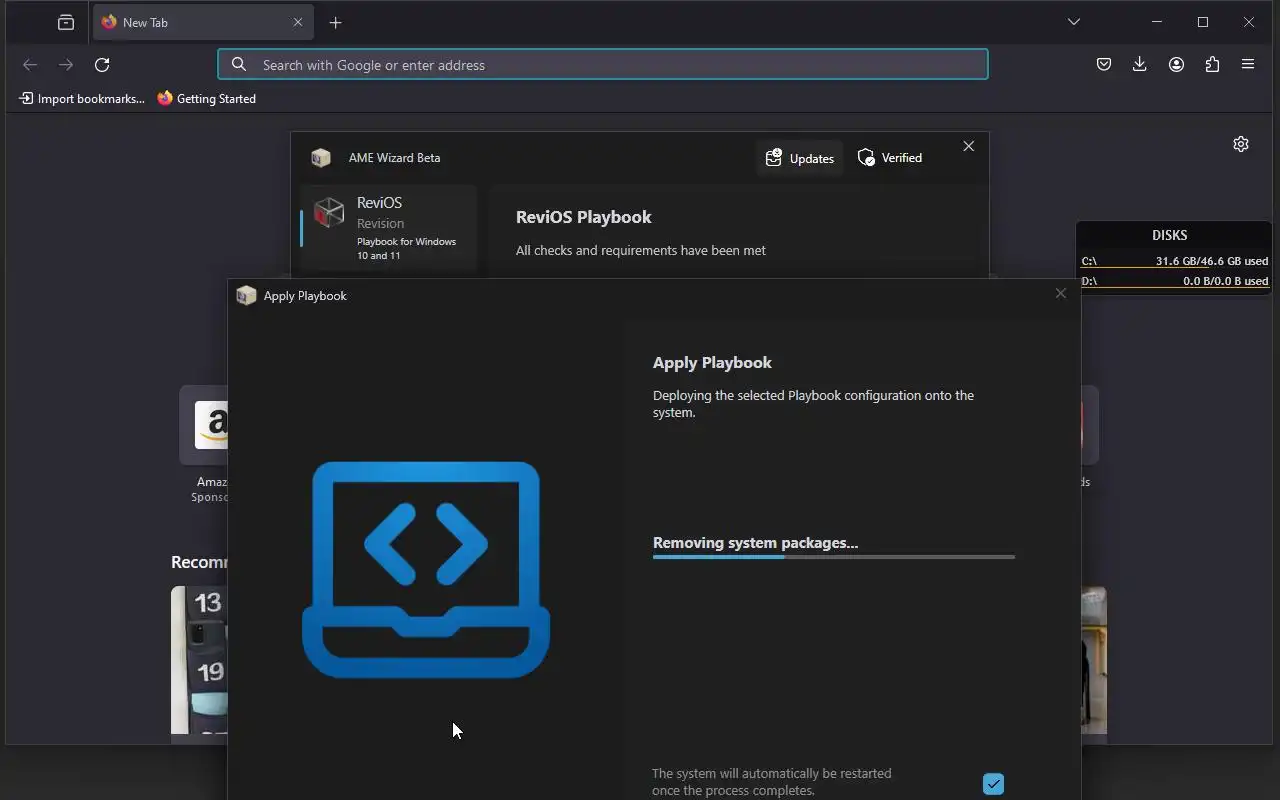
Task: Open Firefox Downloads panel
Action: click(x=1140, y=65)
